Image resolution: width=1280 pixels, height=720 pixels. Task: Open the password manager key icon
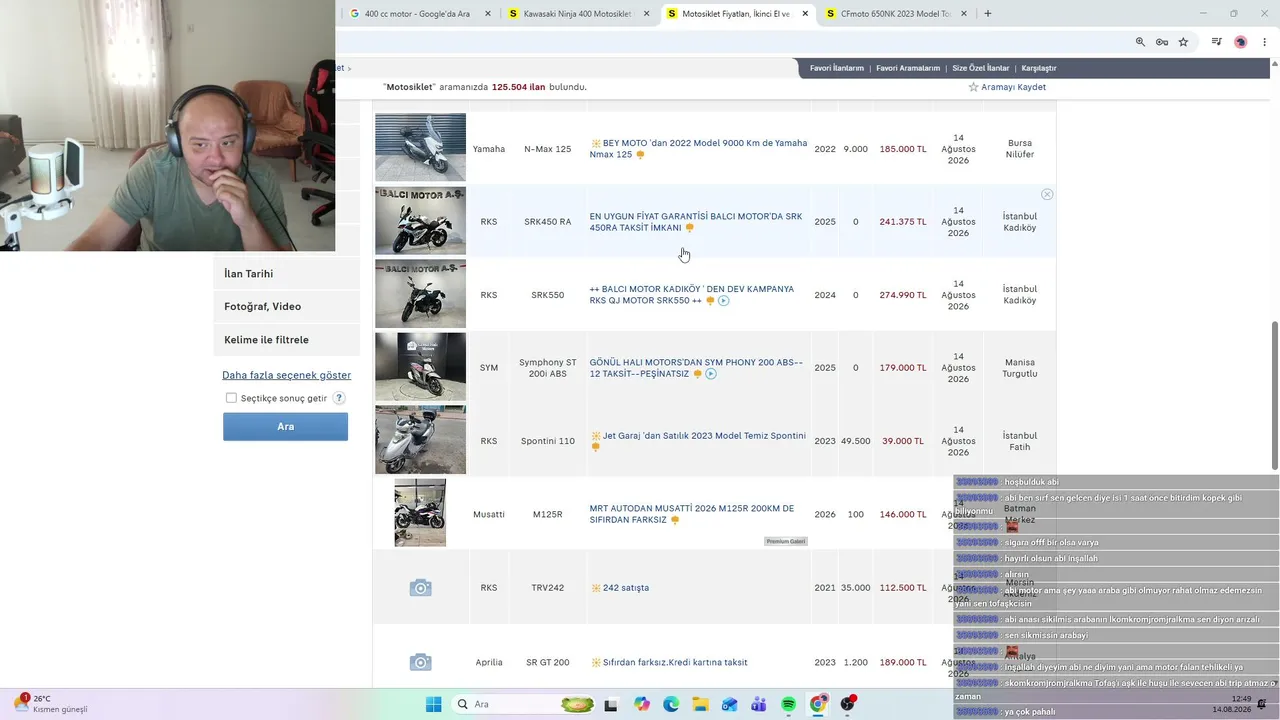[1162, 42]
